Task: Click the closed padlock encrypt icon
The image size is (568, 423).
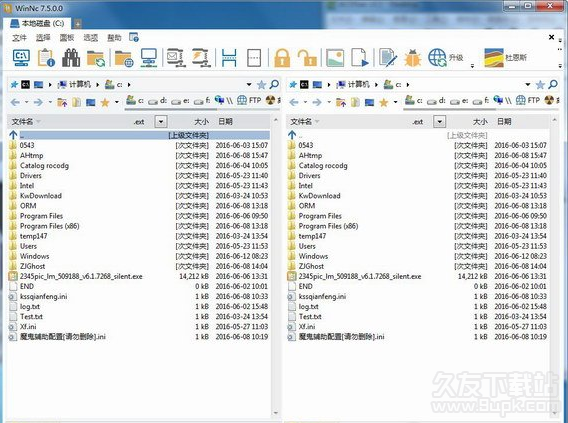Action: tap(282, 58)
